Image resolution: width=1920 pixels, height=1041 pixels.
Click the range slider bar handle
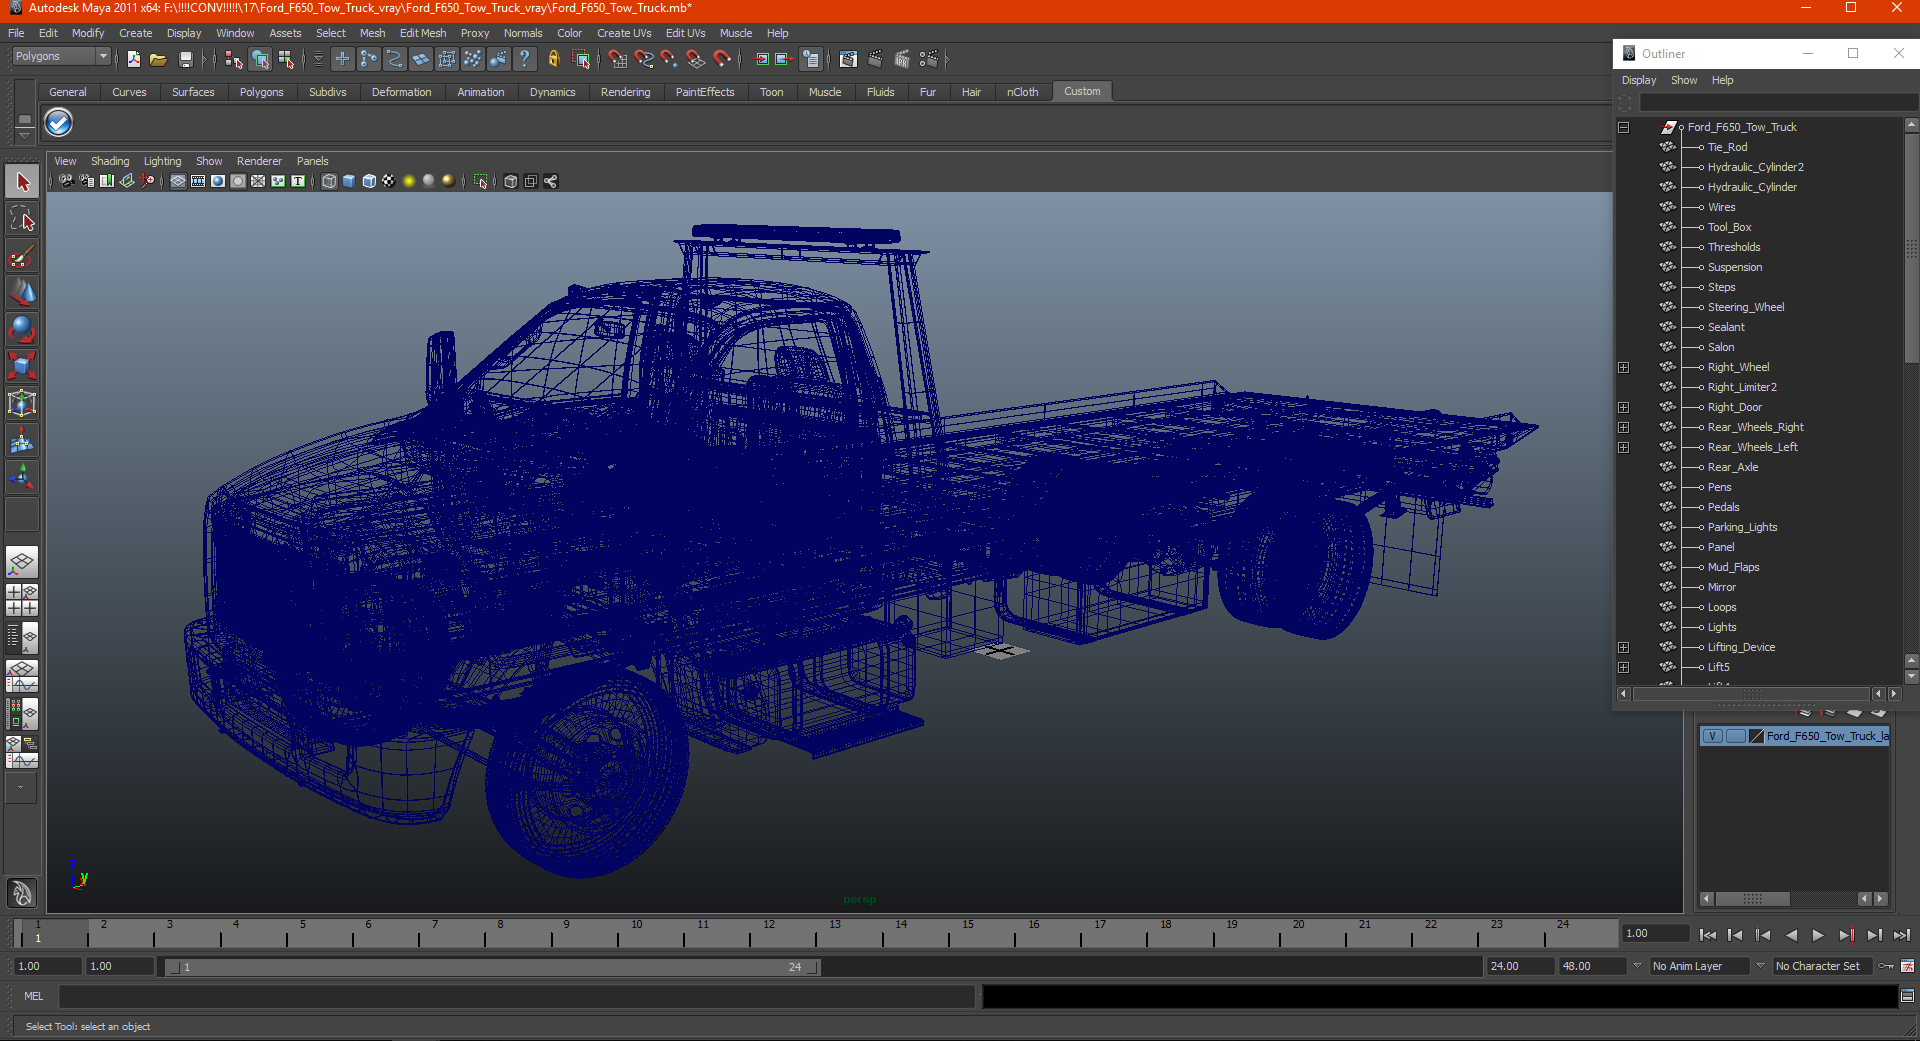click(x=492, y=967)
